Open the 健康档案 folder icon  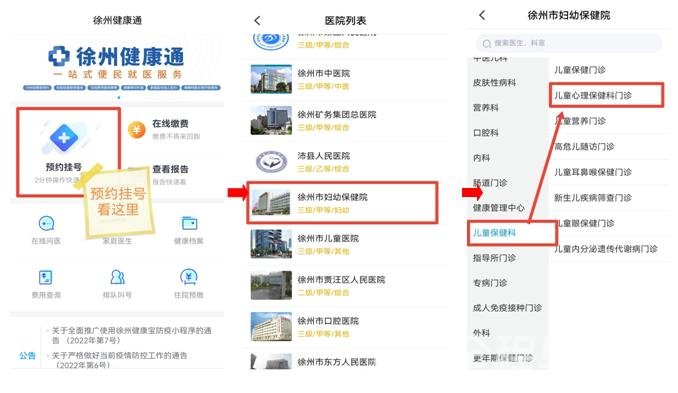pyautogui.click(x=189, y=223)
